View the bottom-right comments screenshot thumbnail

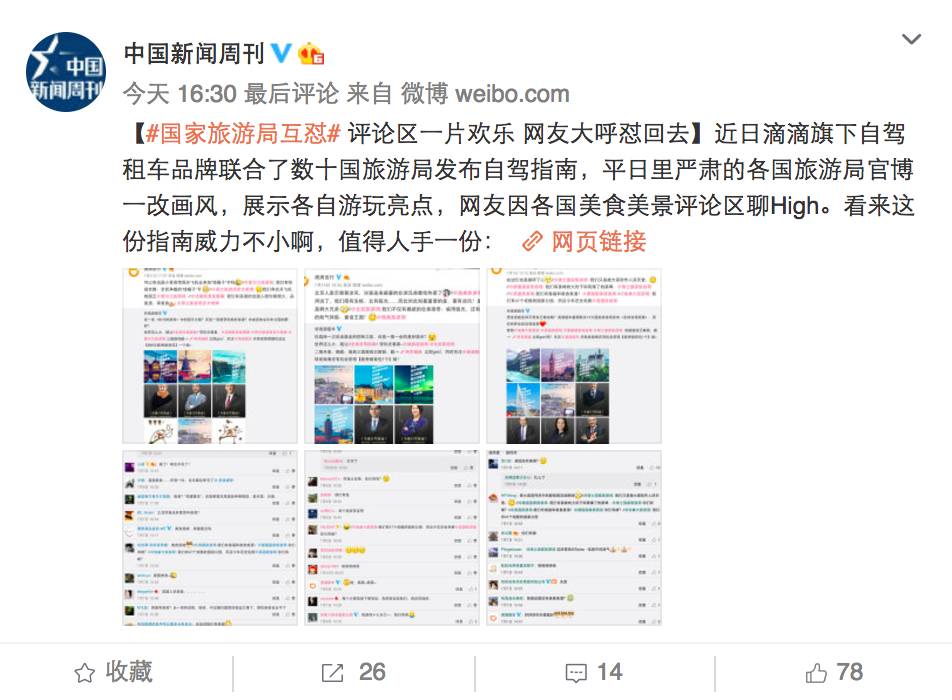tap(574, 538)
